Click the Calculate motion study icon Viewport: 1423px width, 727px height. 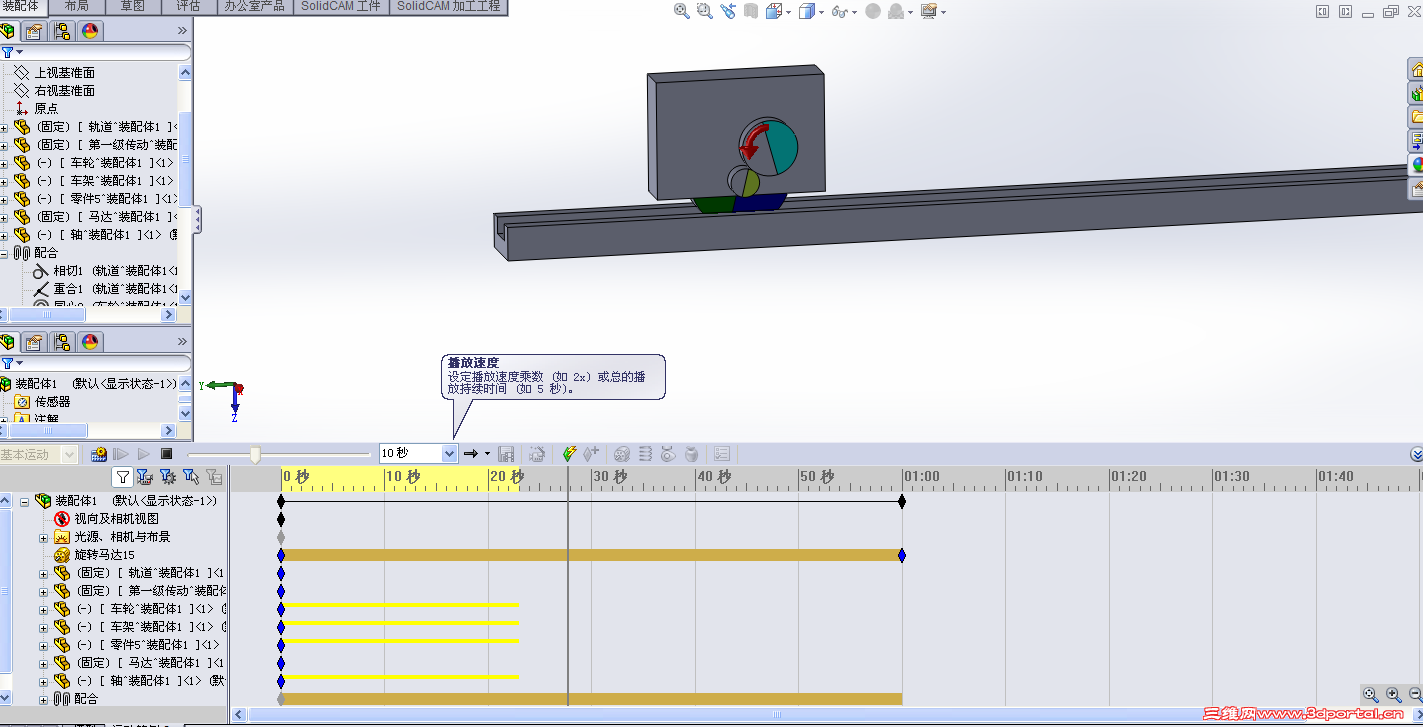click(99, 454)
